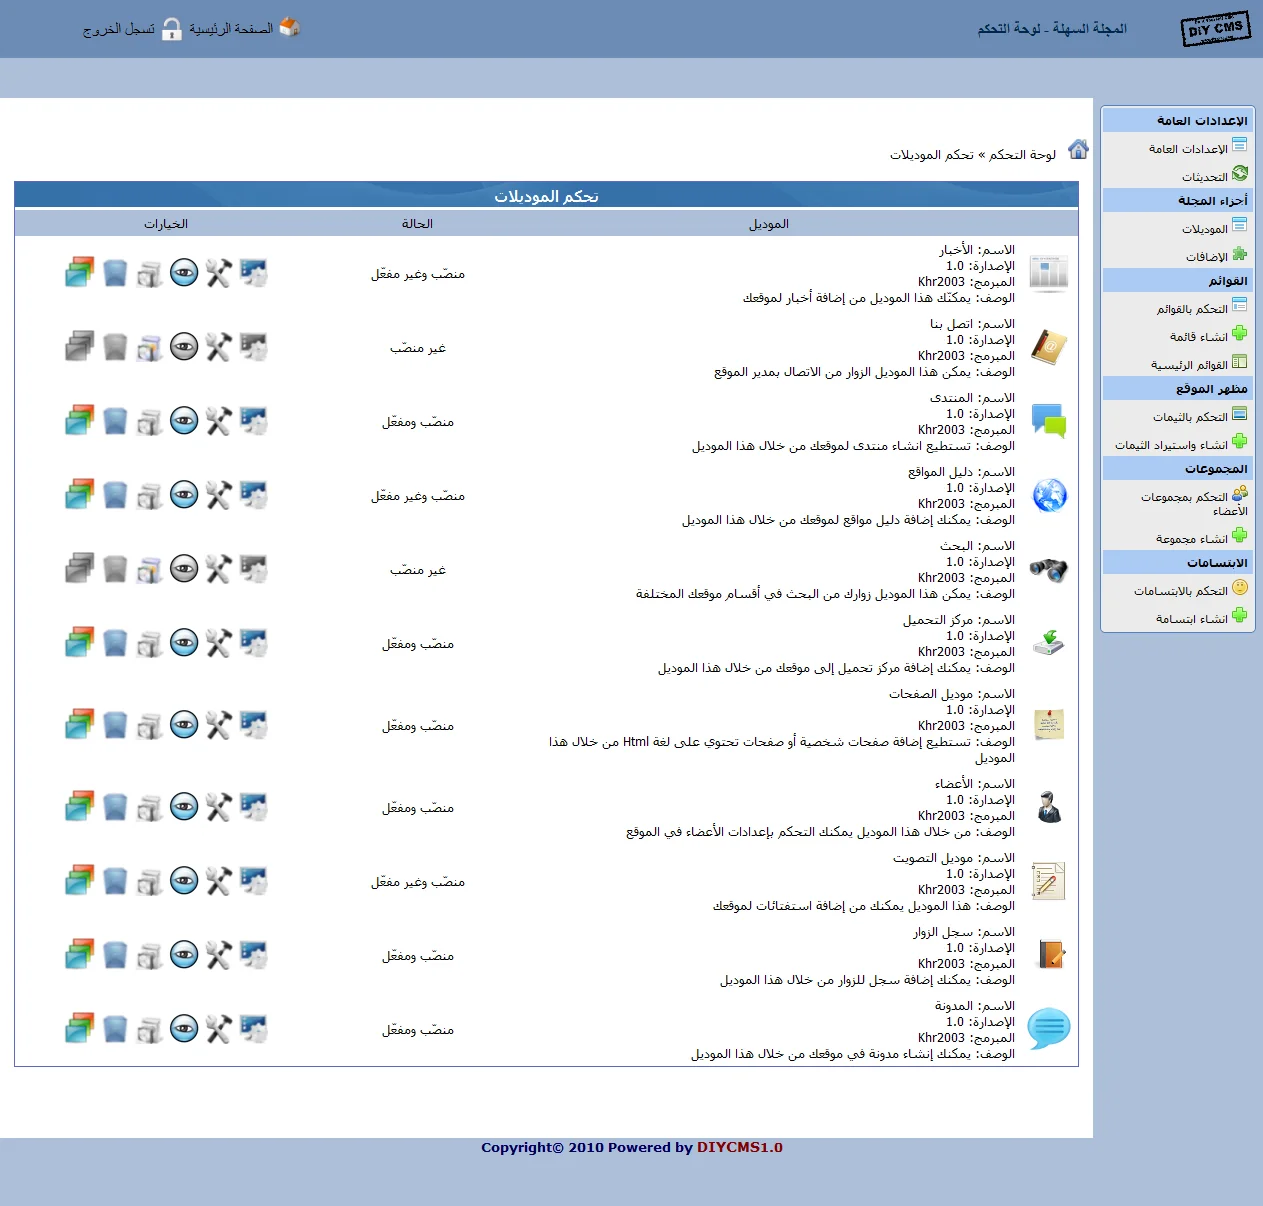Screen dimensions: 1263x1206
Task: Click the tools icon in the الأخبار module row
Action: tap(219, 273)
